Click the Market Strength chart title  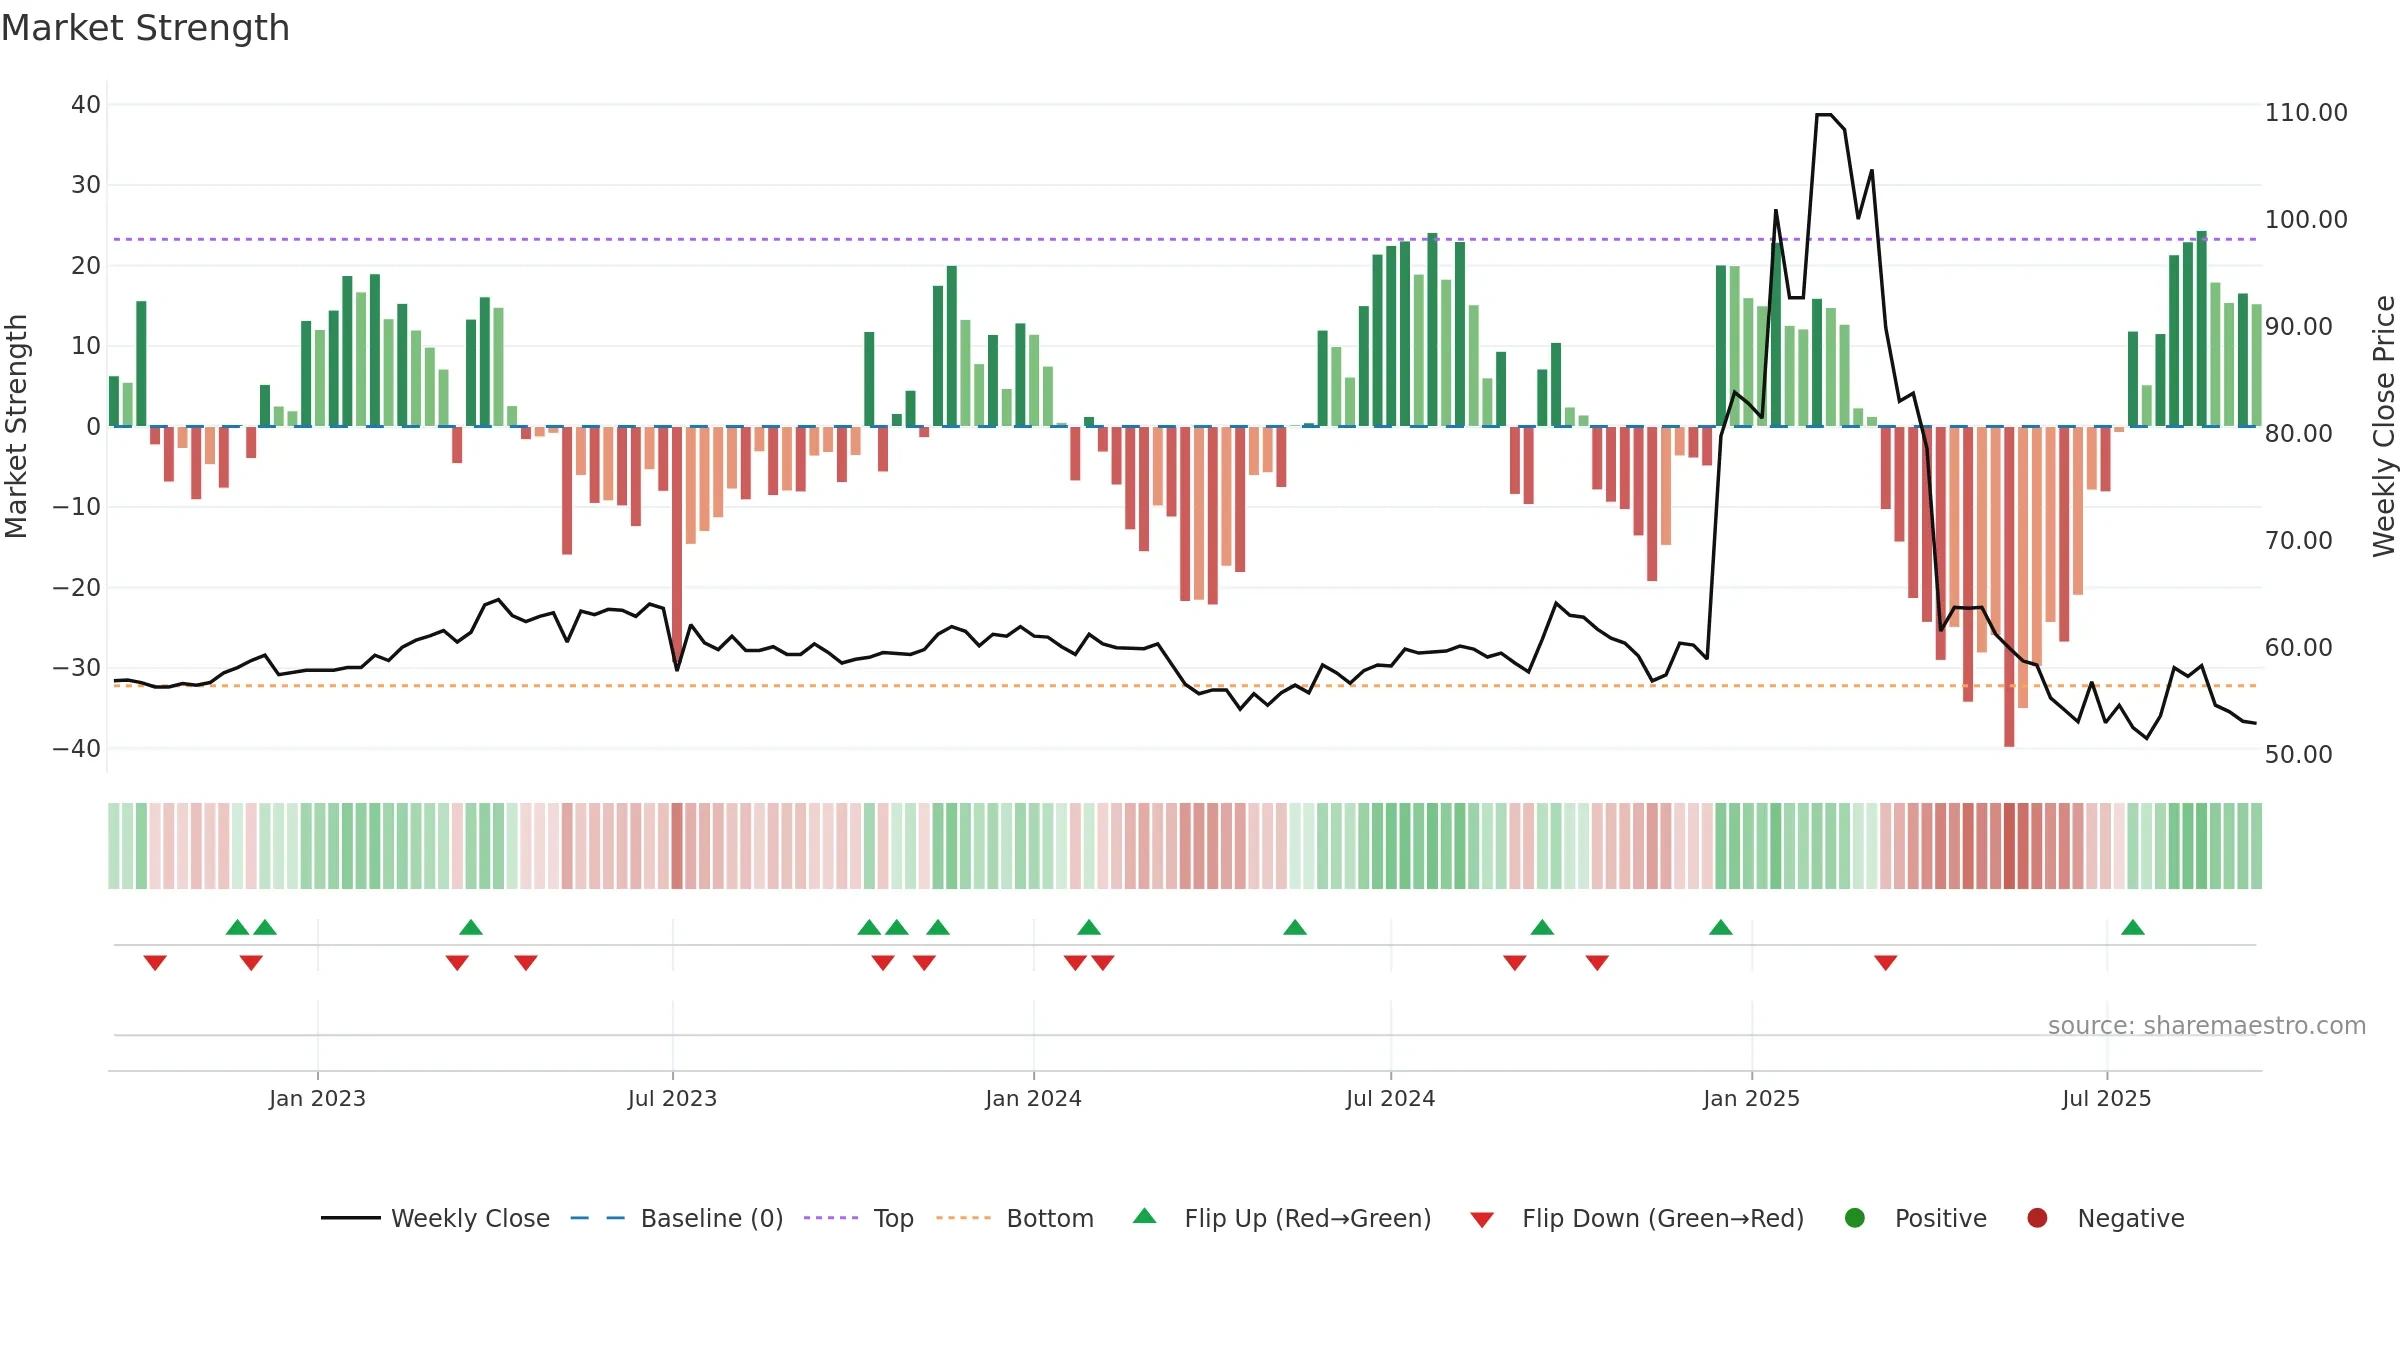coord(145,28)
